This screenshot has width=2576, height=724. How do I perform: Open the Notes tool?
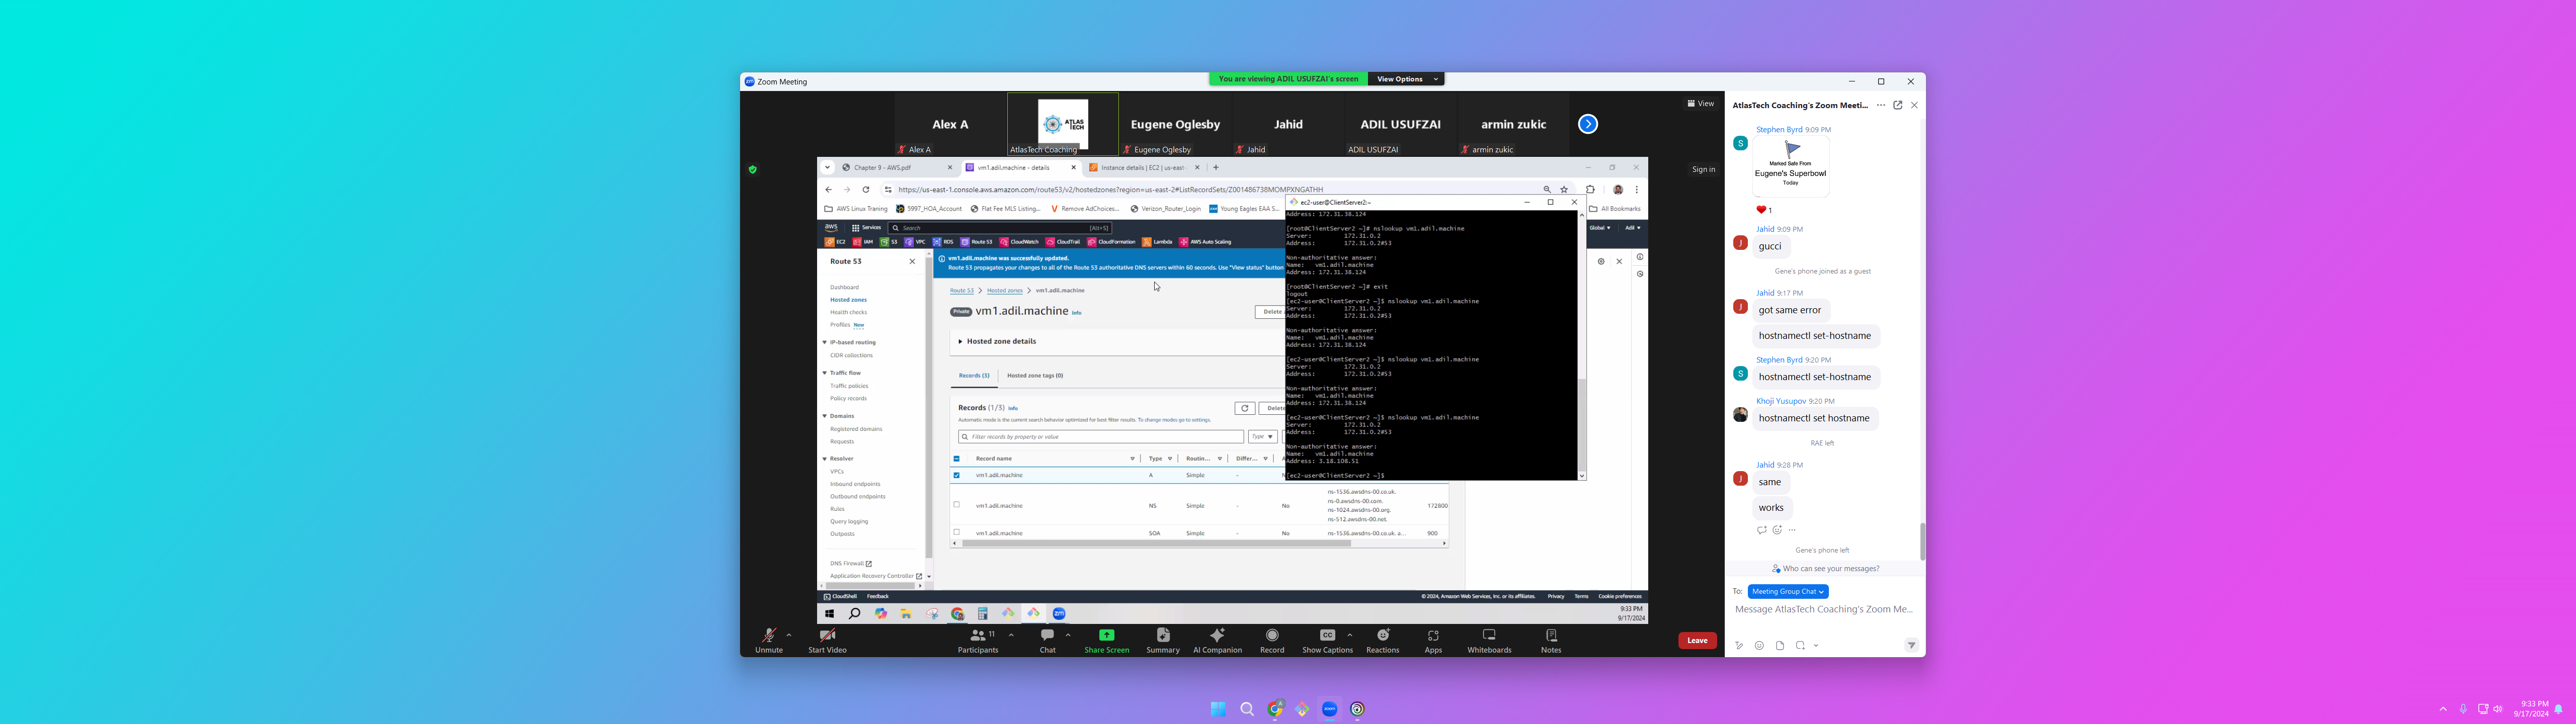[x=1551, y=636]
